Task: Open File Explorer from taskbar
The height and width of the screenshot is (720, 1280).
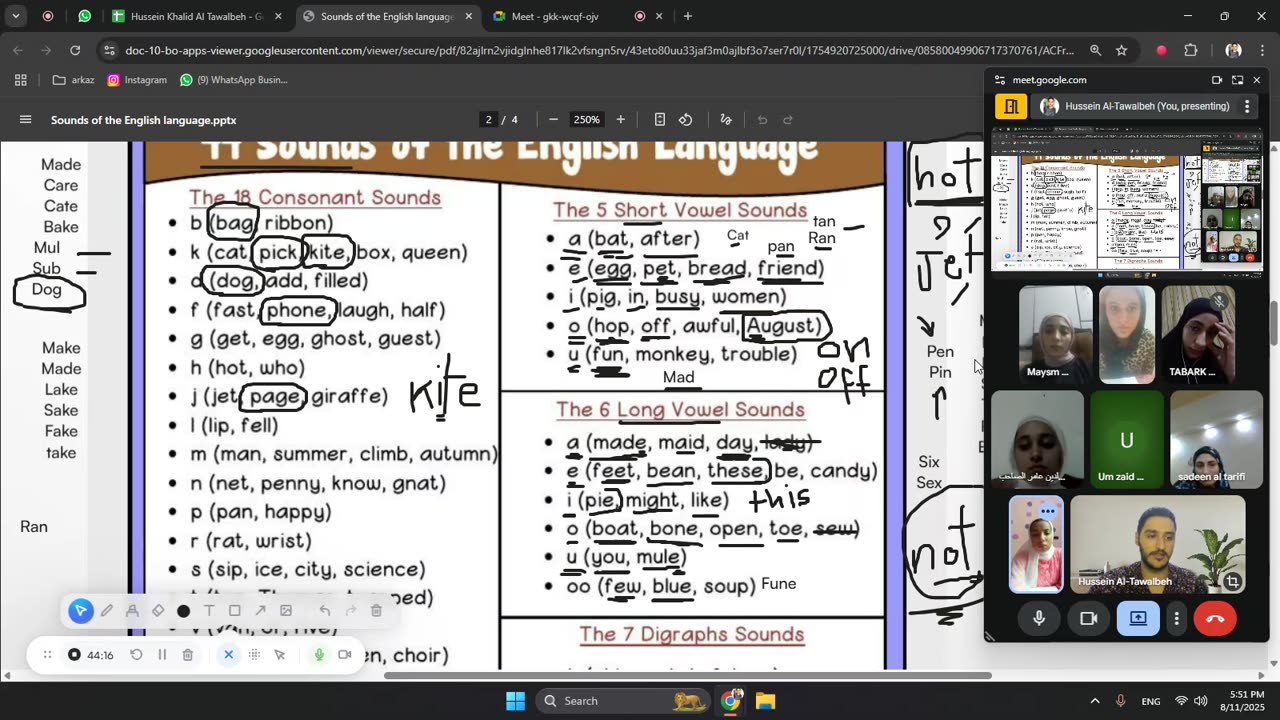Action: tap(765, 701)
